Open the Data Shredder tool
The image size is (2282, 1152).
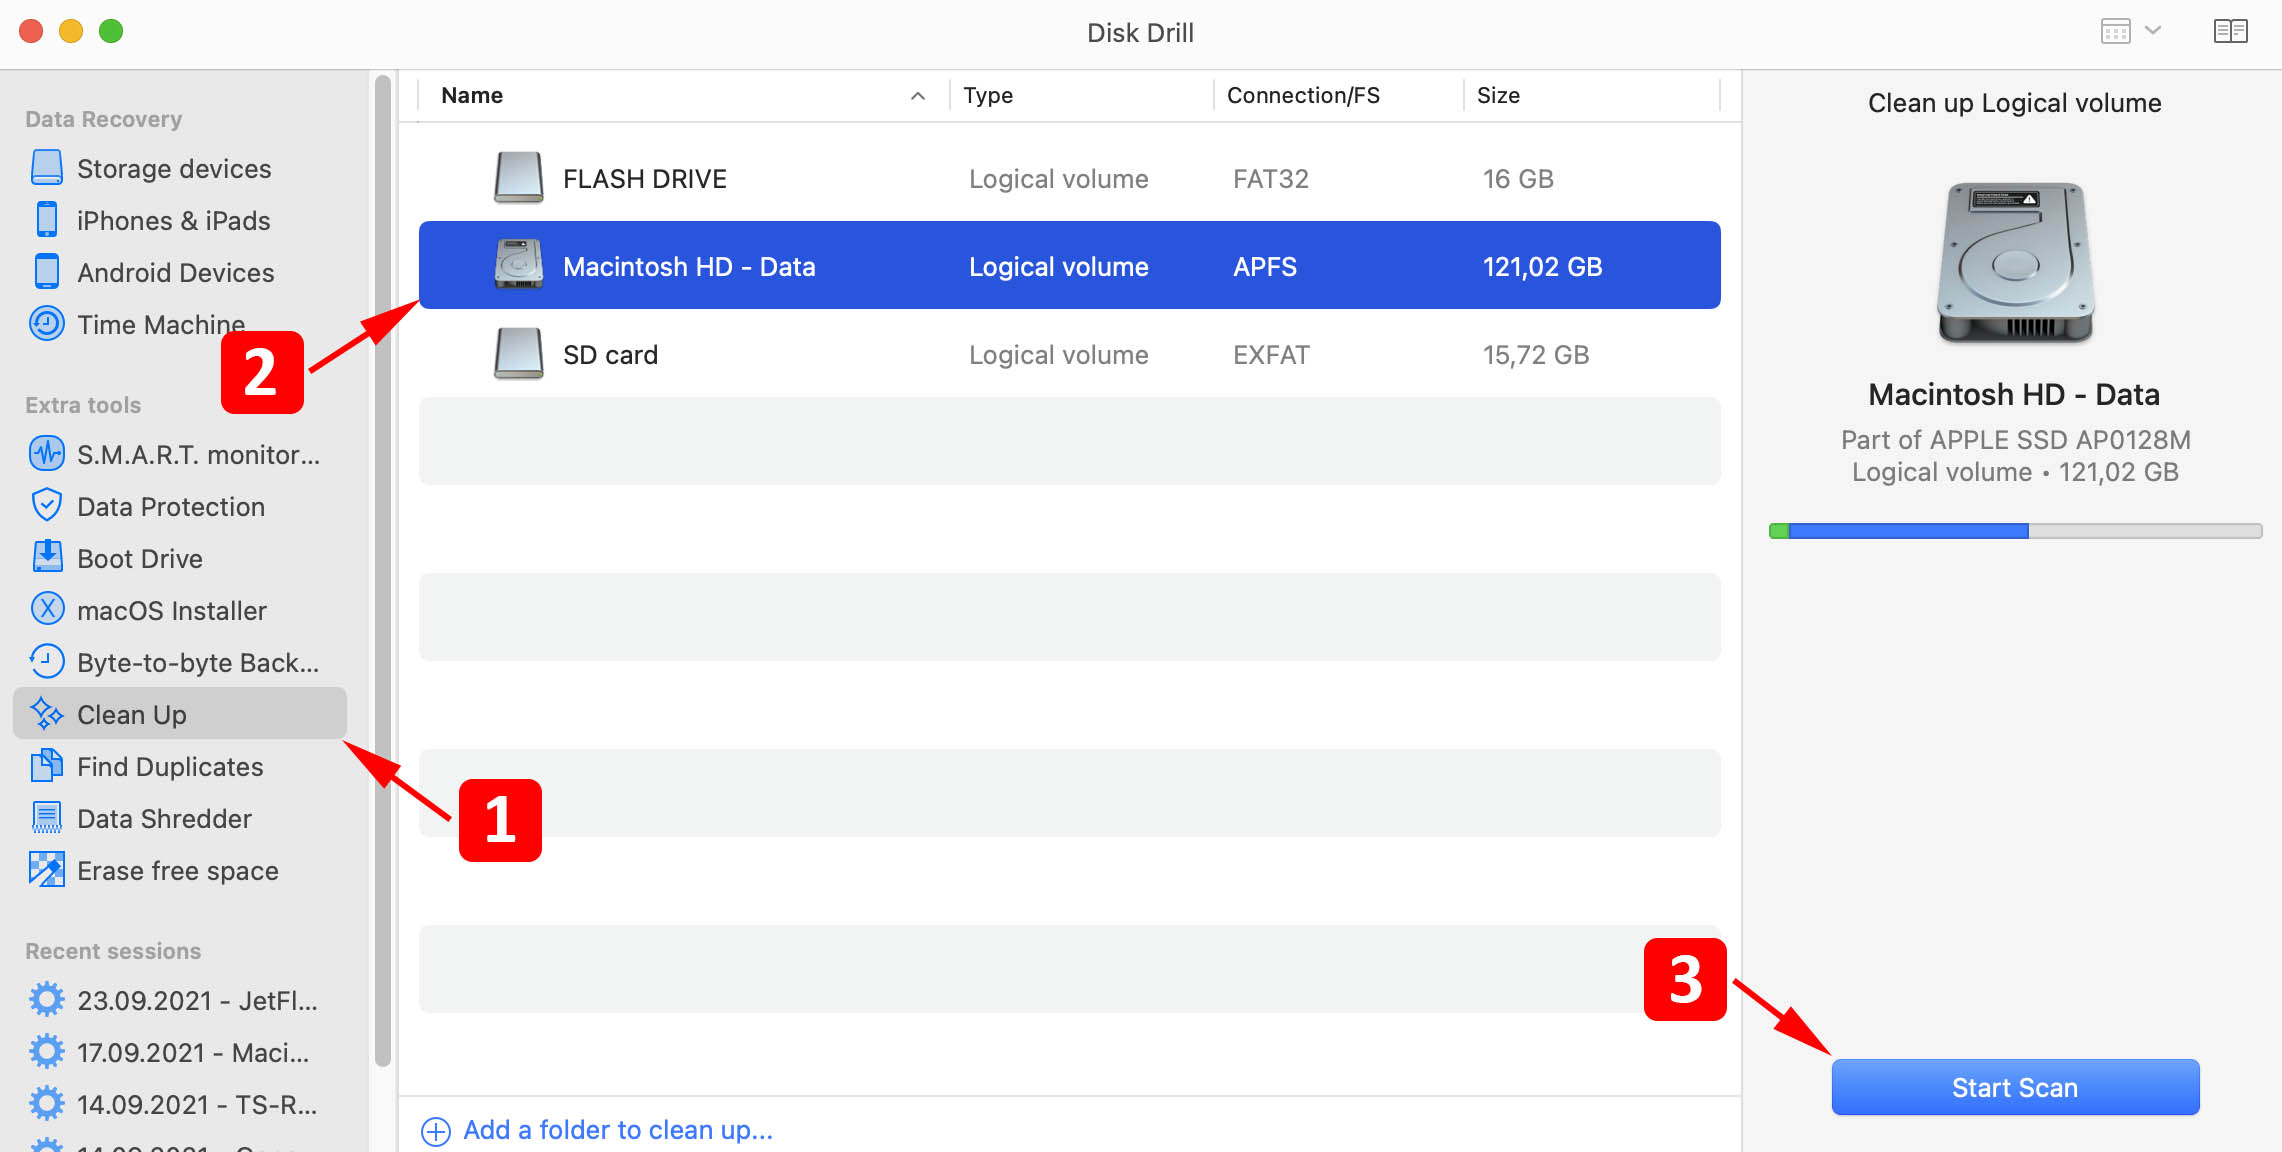164,818
